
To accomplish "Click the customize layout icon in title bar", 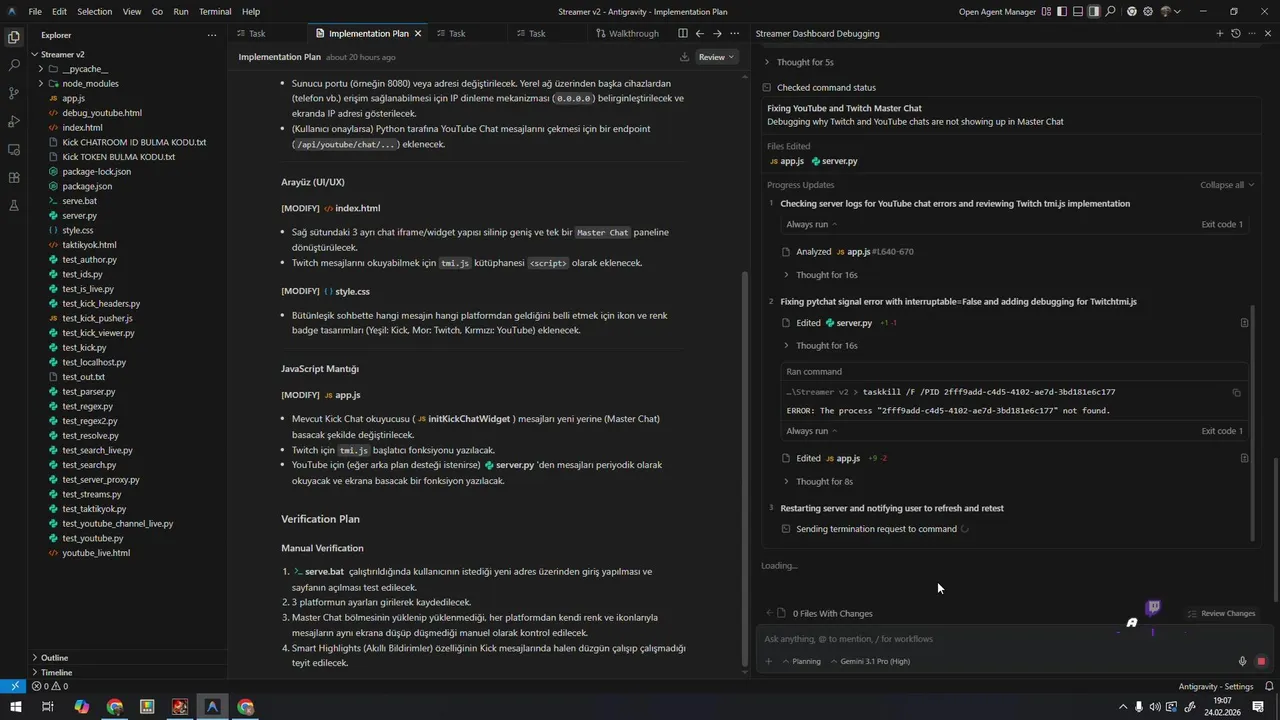I will 1046,12.
